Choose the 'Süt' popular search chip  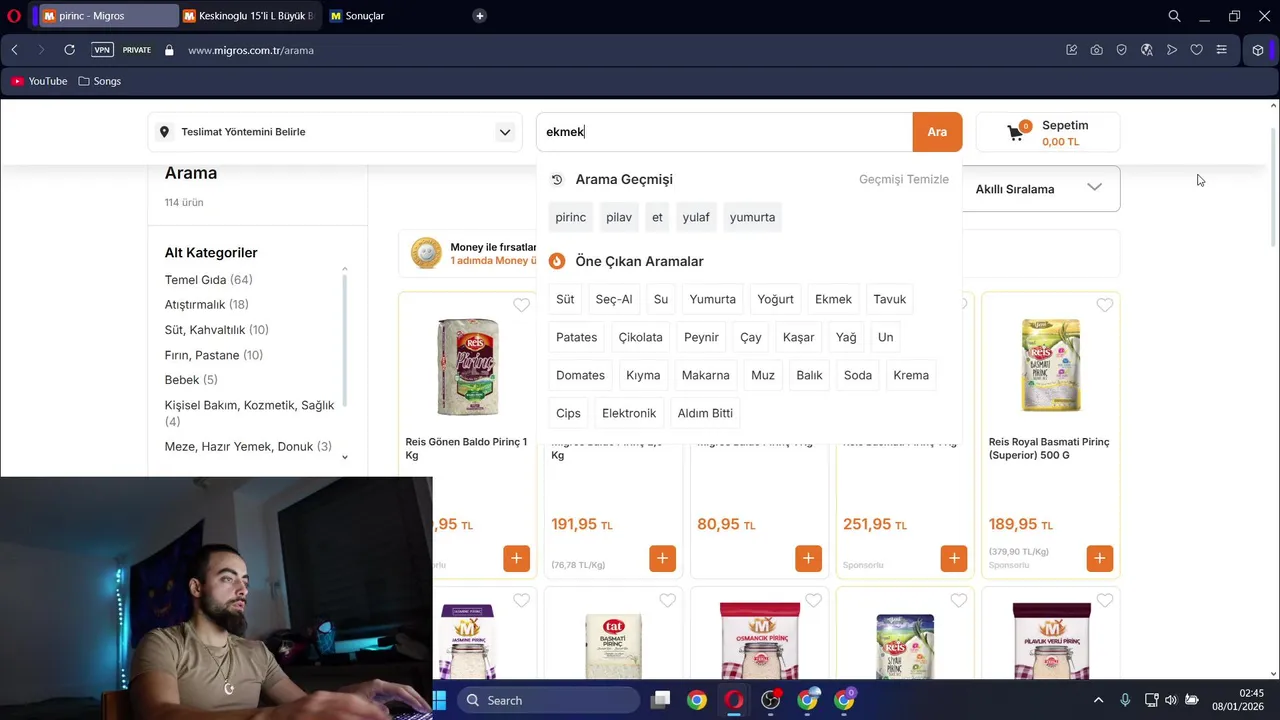coord(565,299)
